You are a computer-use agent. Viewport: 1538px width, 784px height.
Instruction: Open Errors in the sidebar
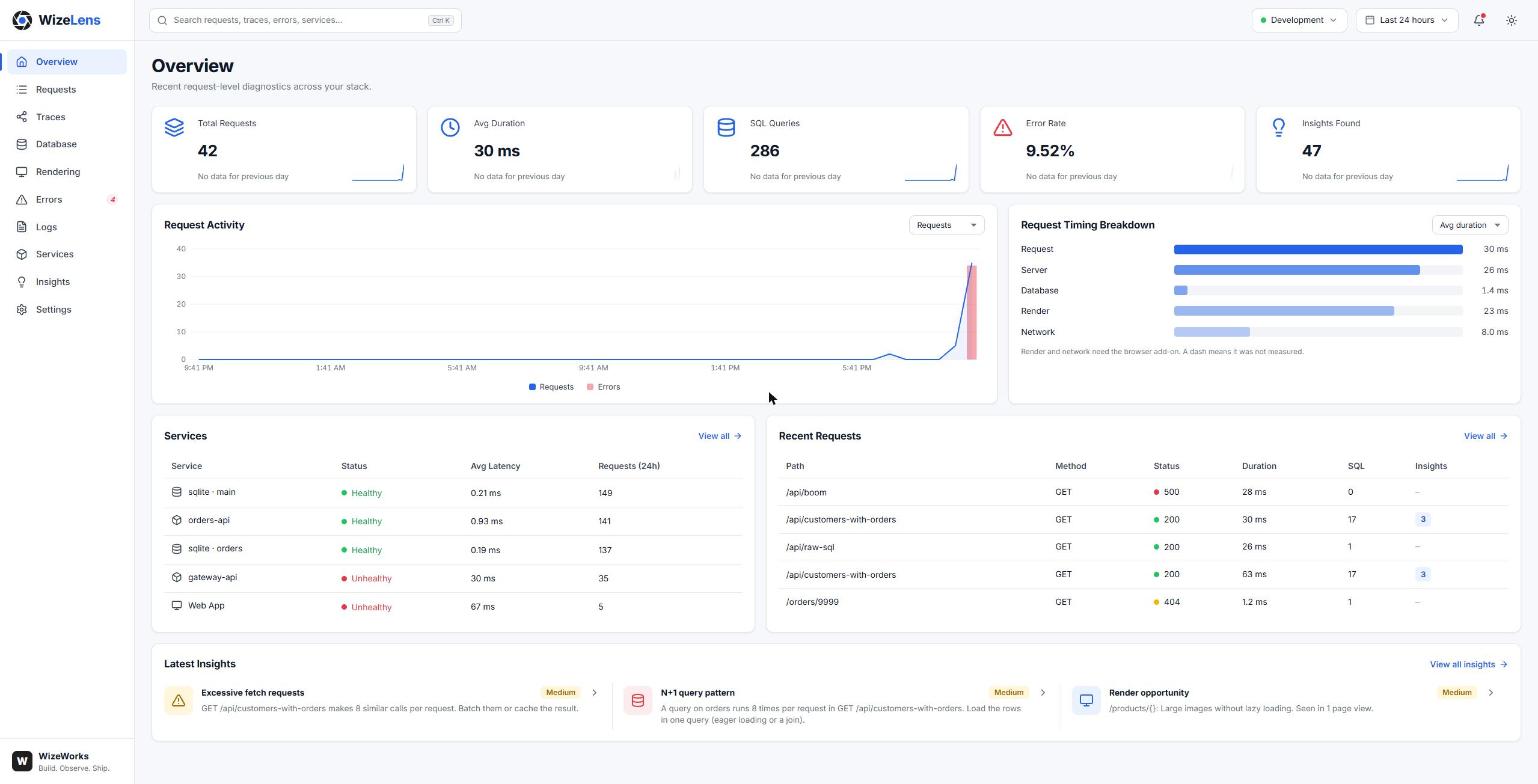(67, 200)
